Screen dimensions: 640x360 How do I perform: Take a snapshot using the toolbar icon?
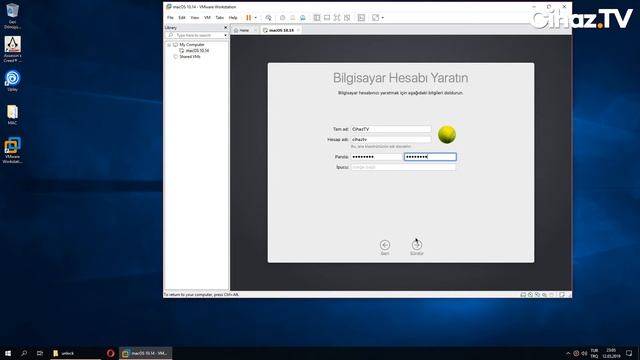(x=282, y=18)
